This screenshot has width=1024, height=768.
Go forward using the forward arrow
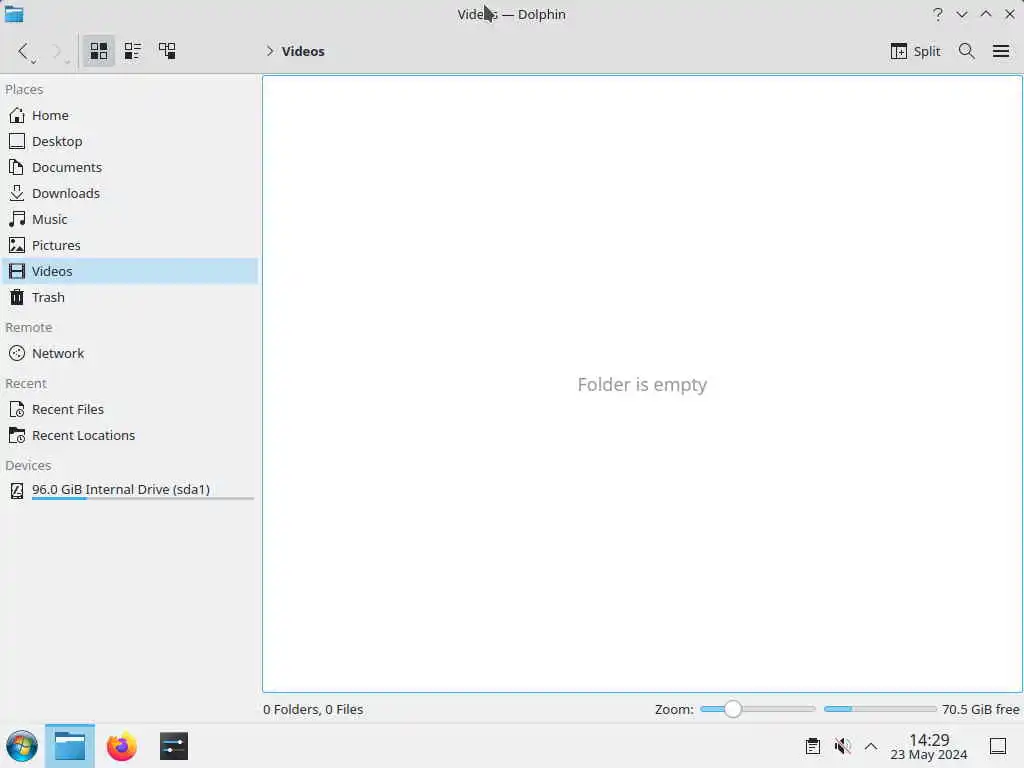(57, 51)
